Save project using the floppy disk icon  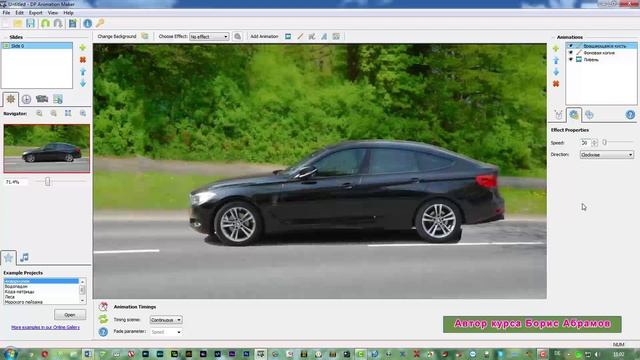coord(31,23)
